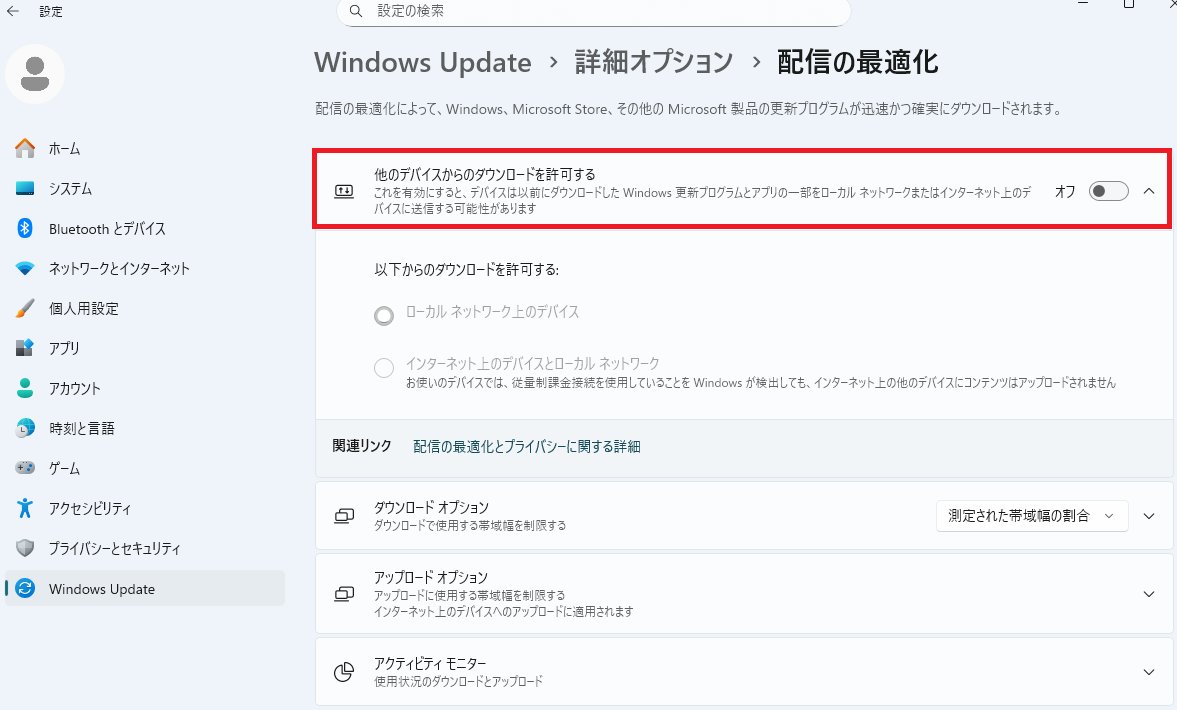This screenshot has width=1177, height=710.
Task: Click the 設定の検索 search field
Action: (594, 11)
